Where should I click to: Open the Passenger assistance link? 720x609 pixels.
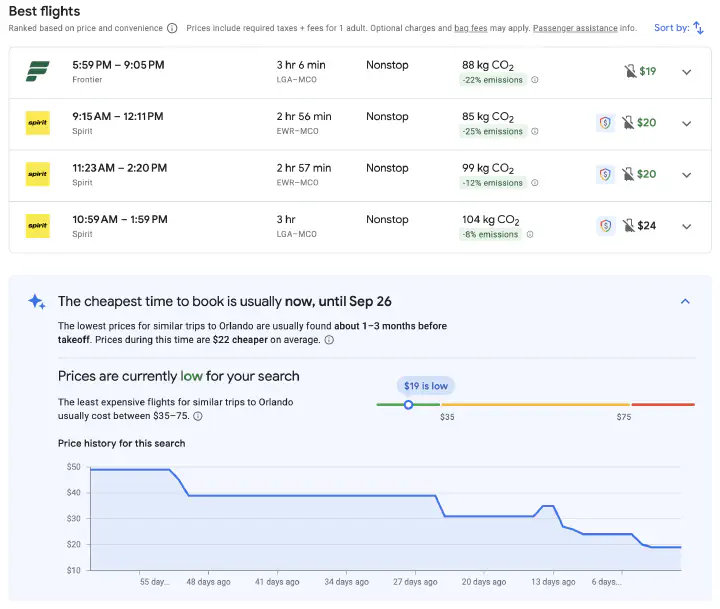pos(574,28)
